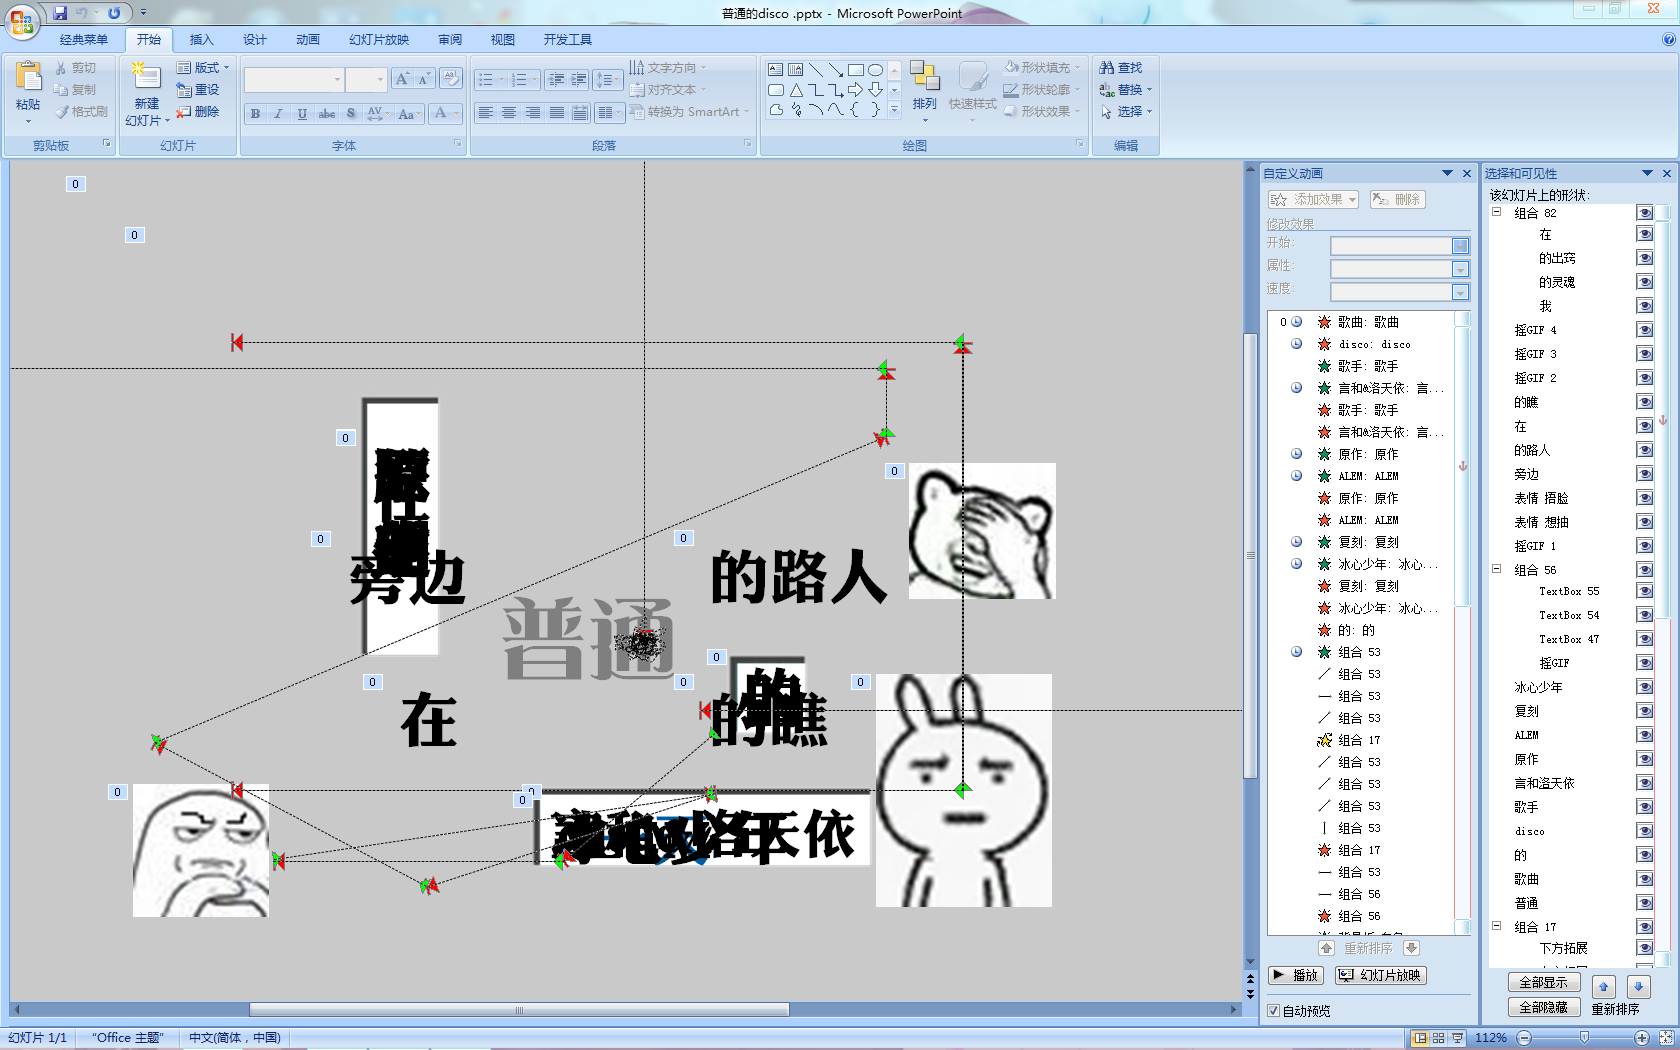Click fit slide to window icon
This screenshot has width=1680, height=1050.
(1667, 1038)
